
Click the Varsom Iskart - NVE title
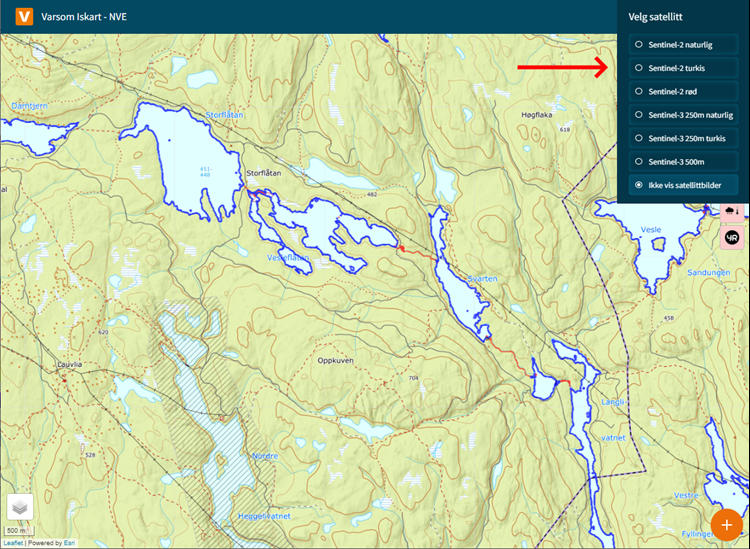tap(84, 17)
